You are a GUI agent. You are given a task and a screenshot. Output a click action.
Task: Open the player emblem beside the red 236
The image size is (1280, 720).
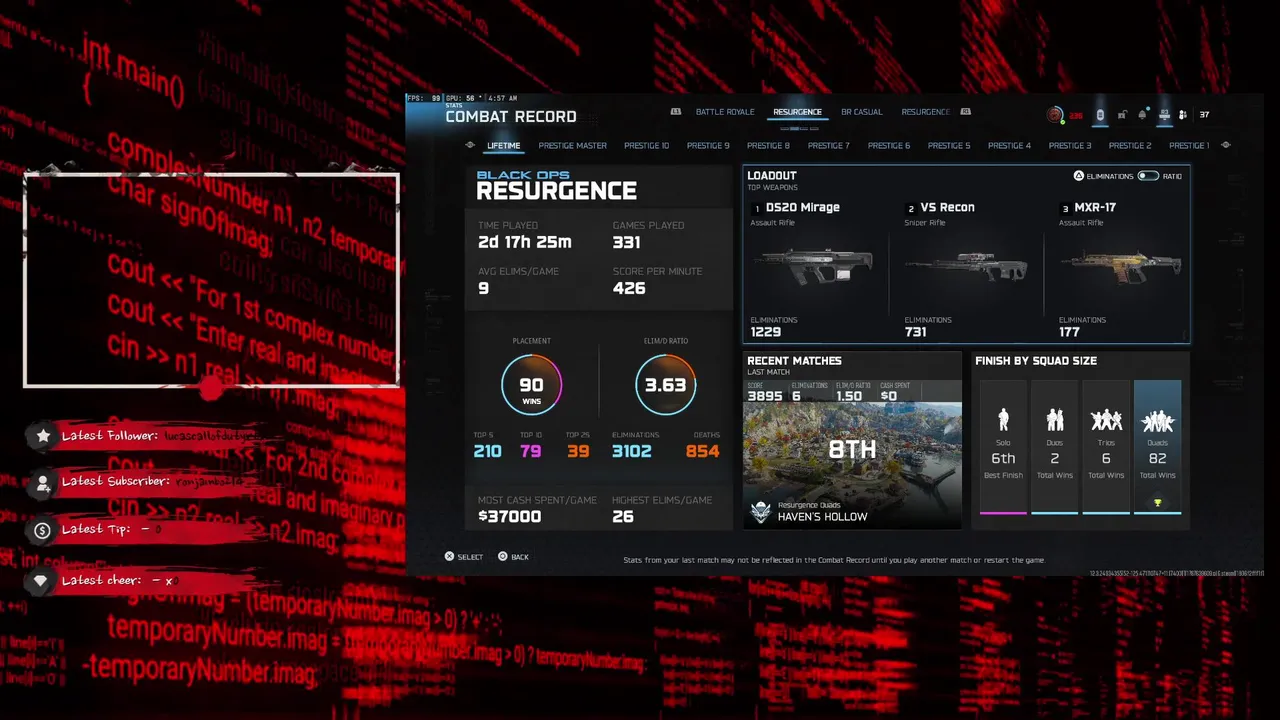pyautogui.click(x=1055, y=115)
